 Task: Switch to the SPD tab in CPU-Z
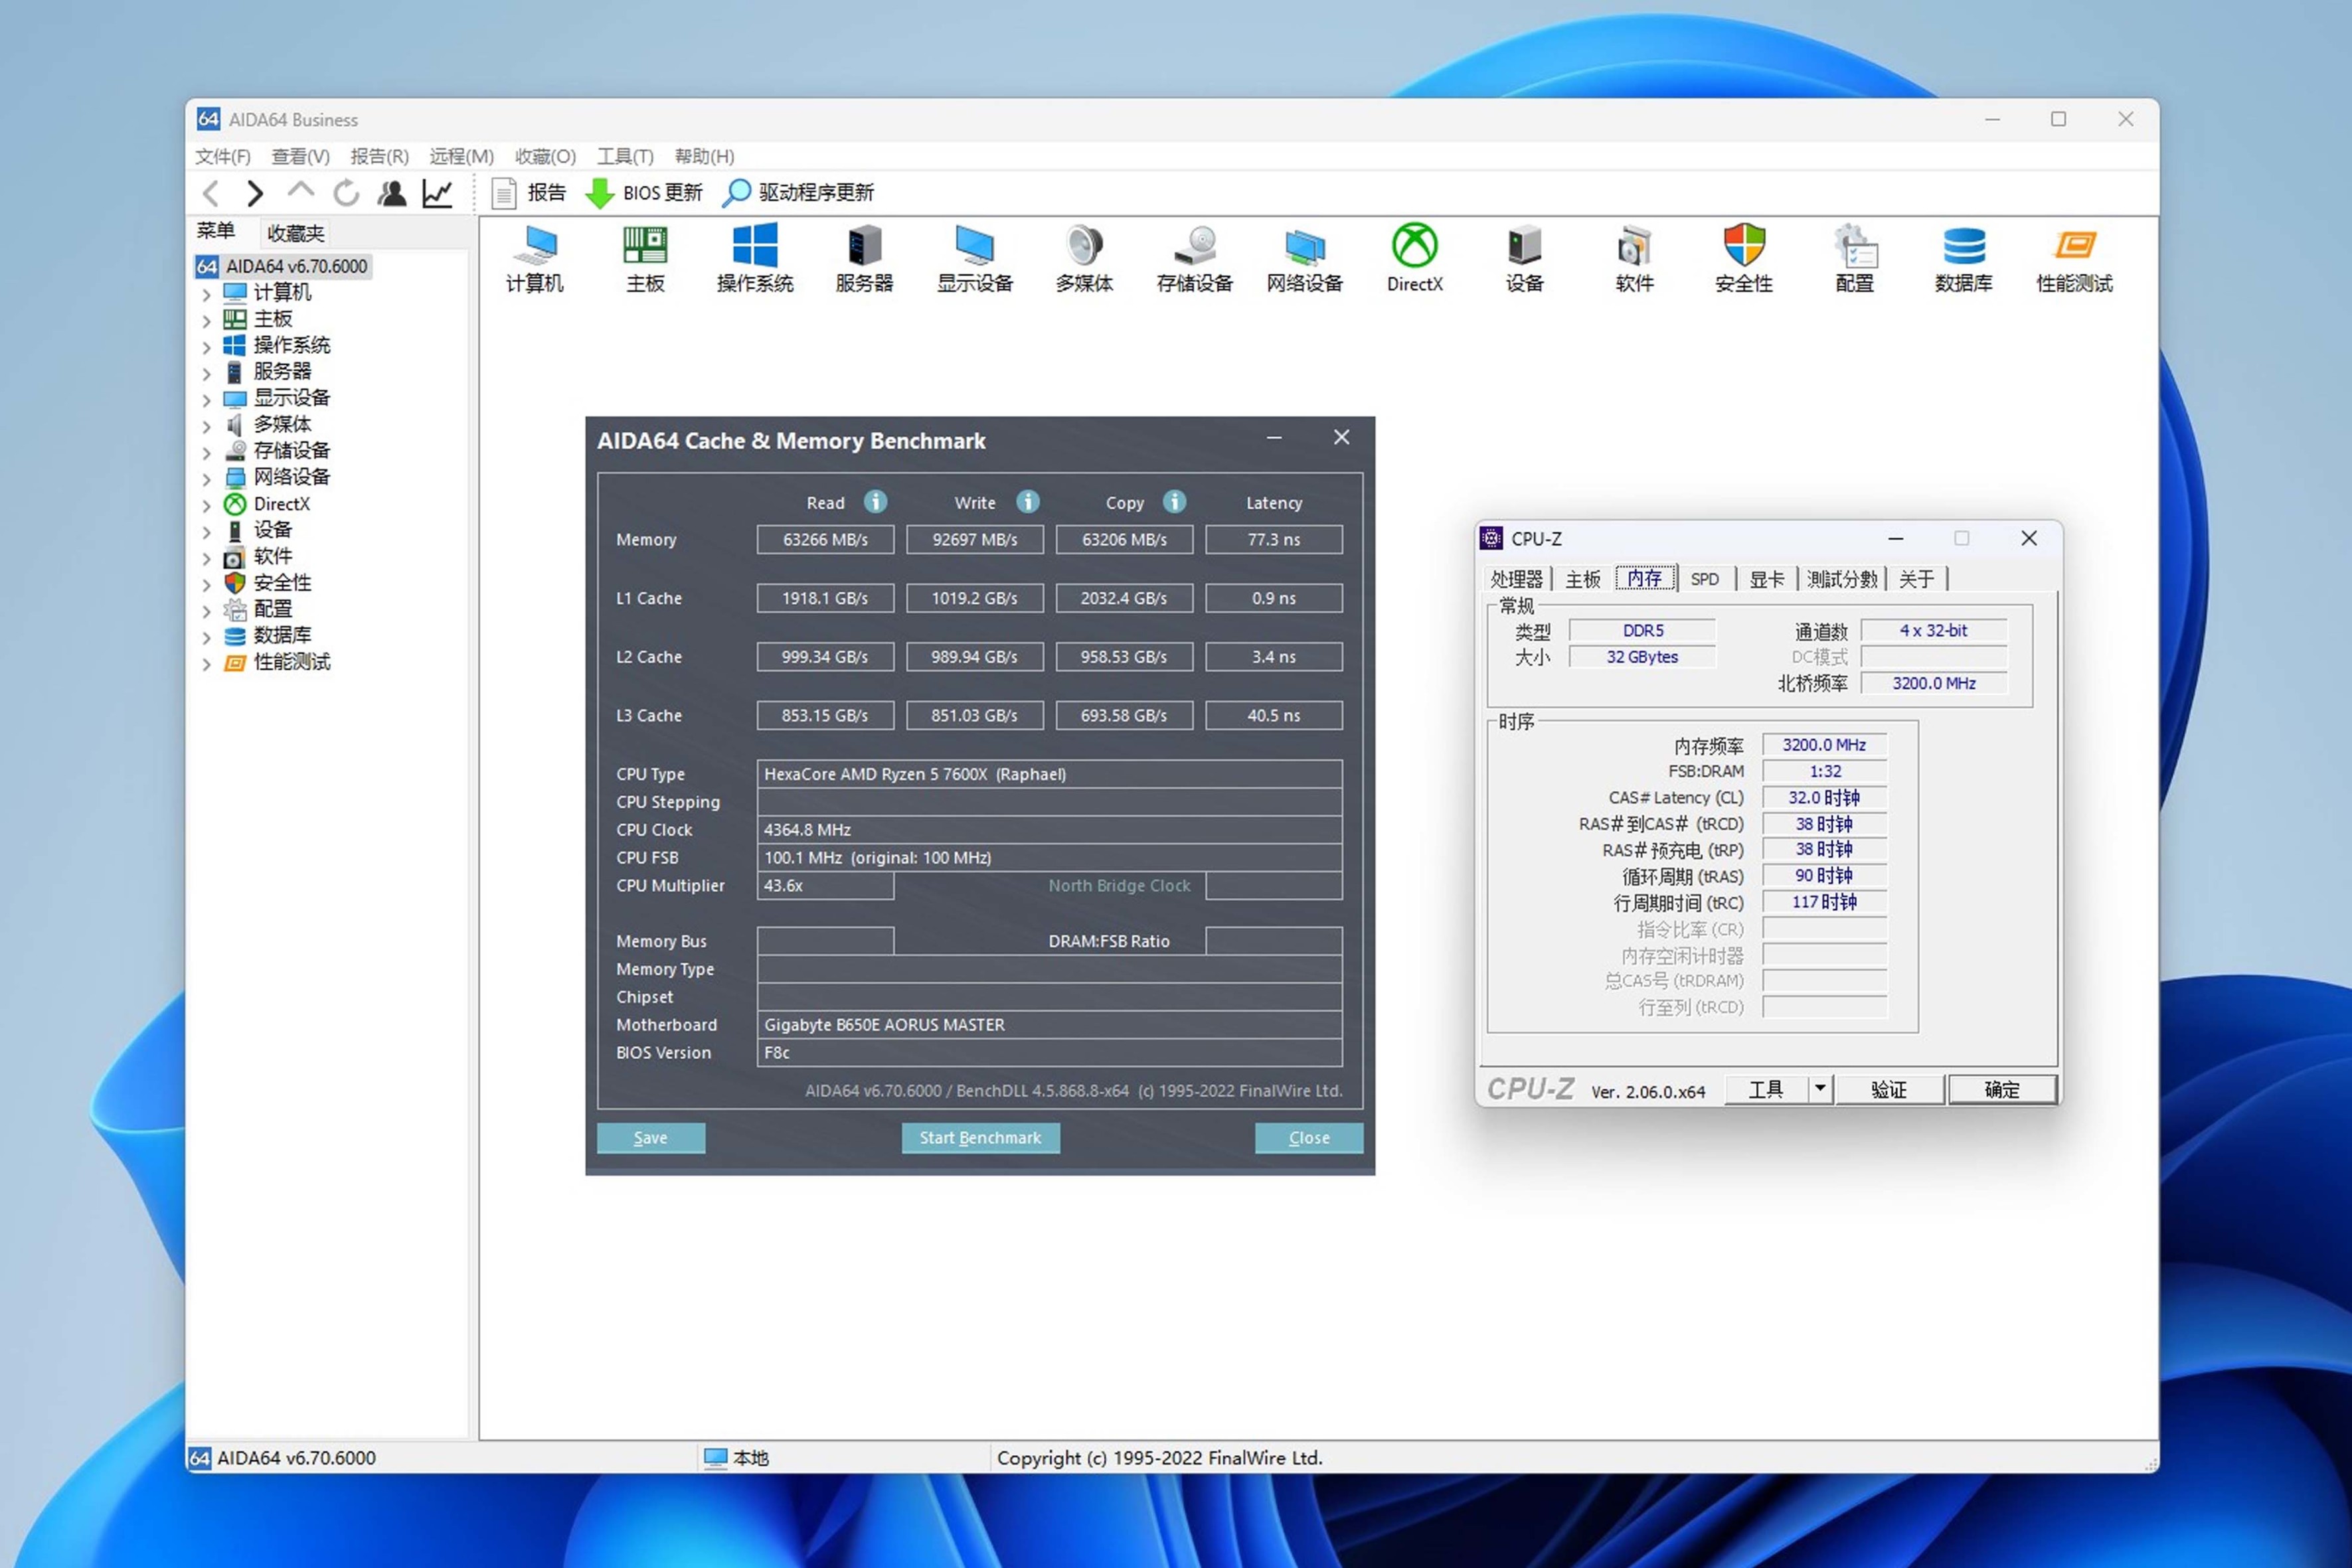1704,579
